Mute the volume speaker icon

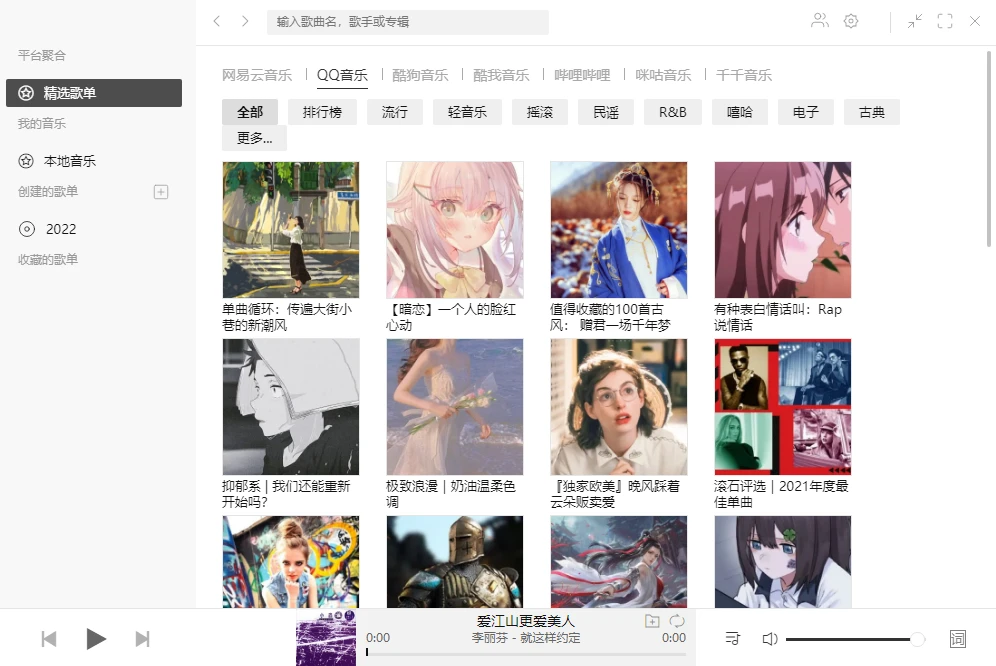[x=769, y=639]
